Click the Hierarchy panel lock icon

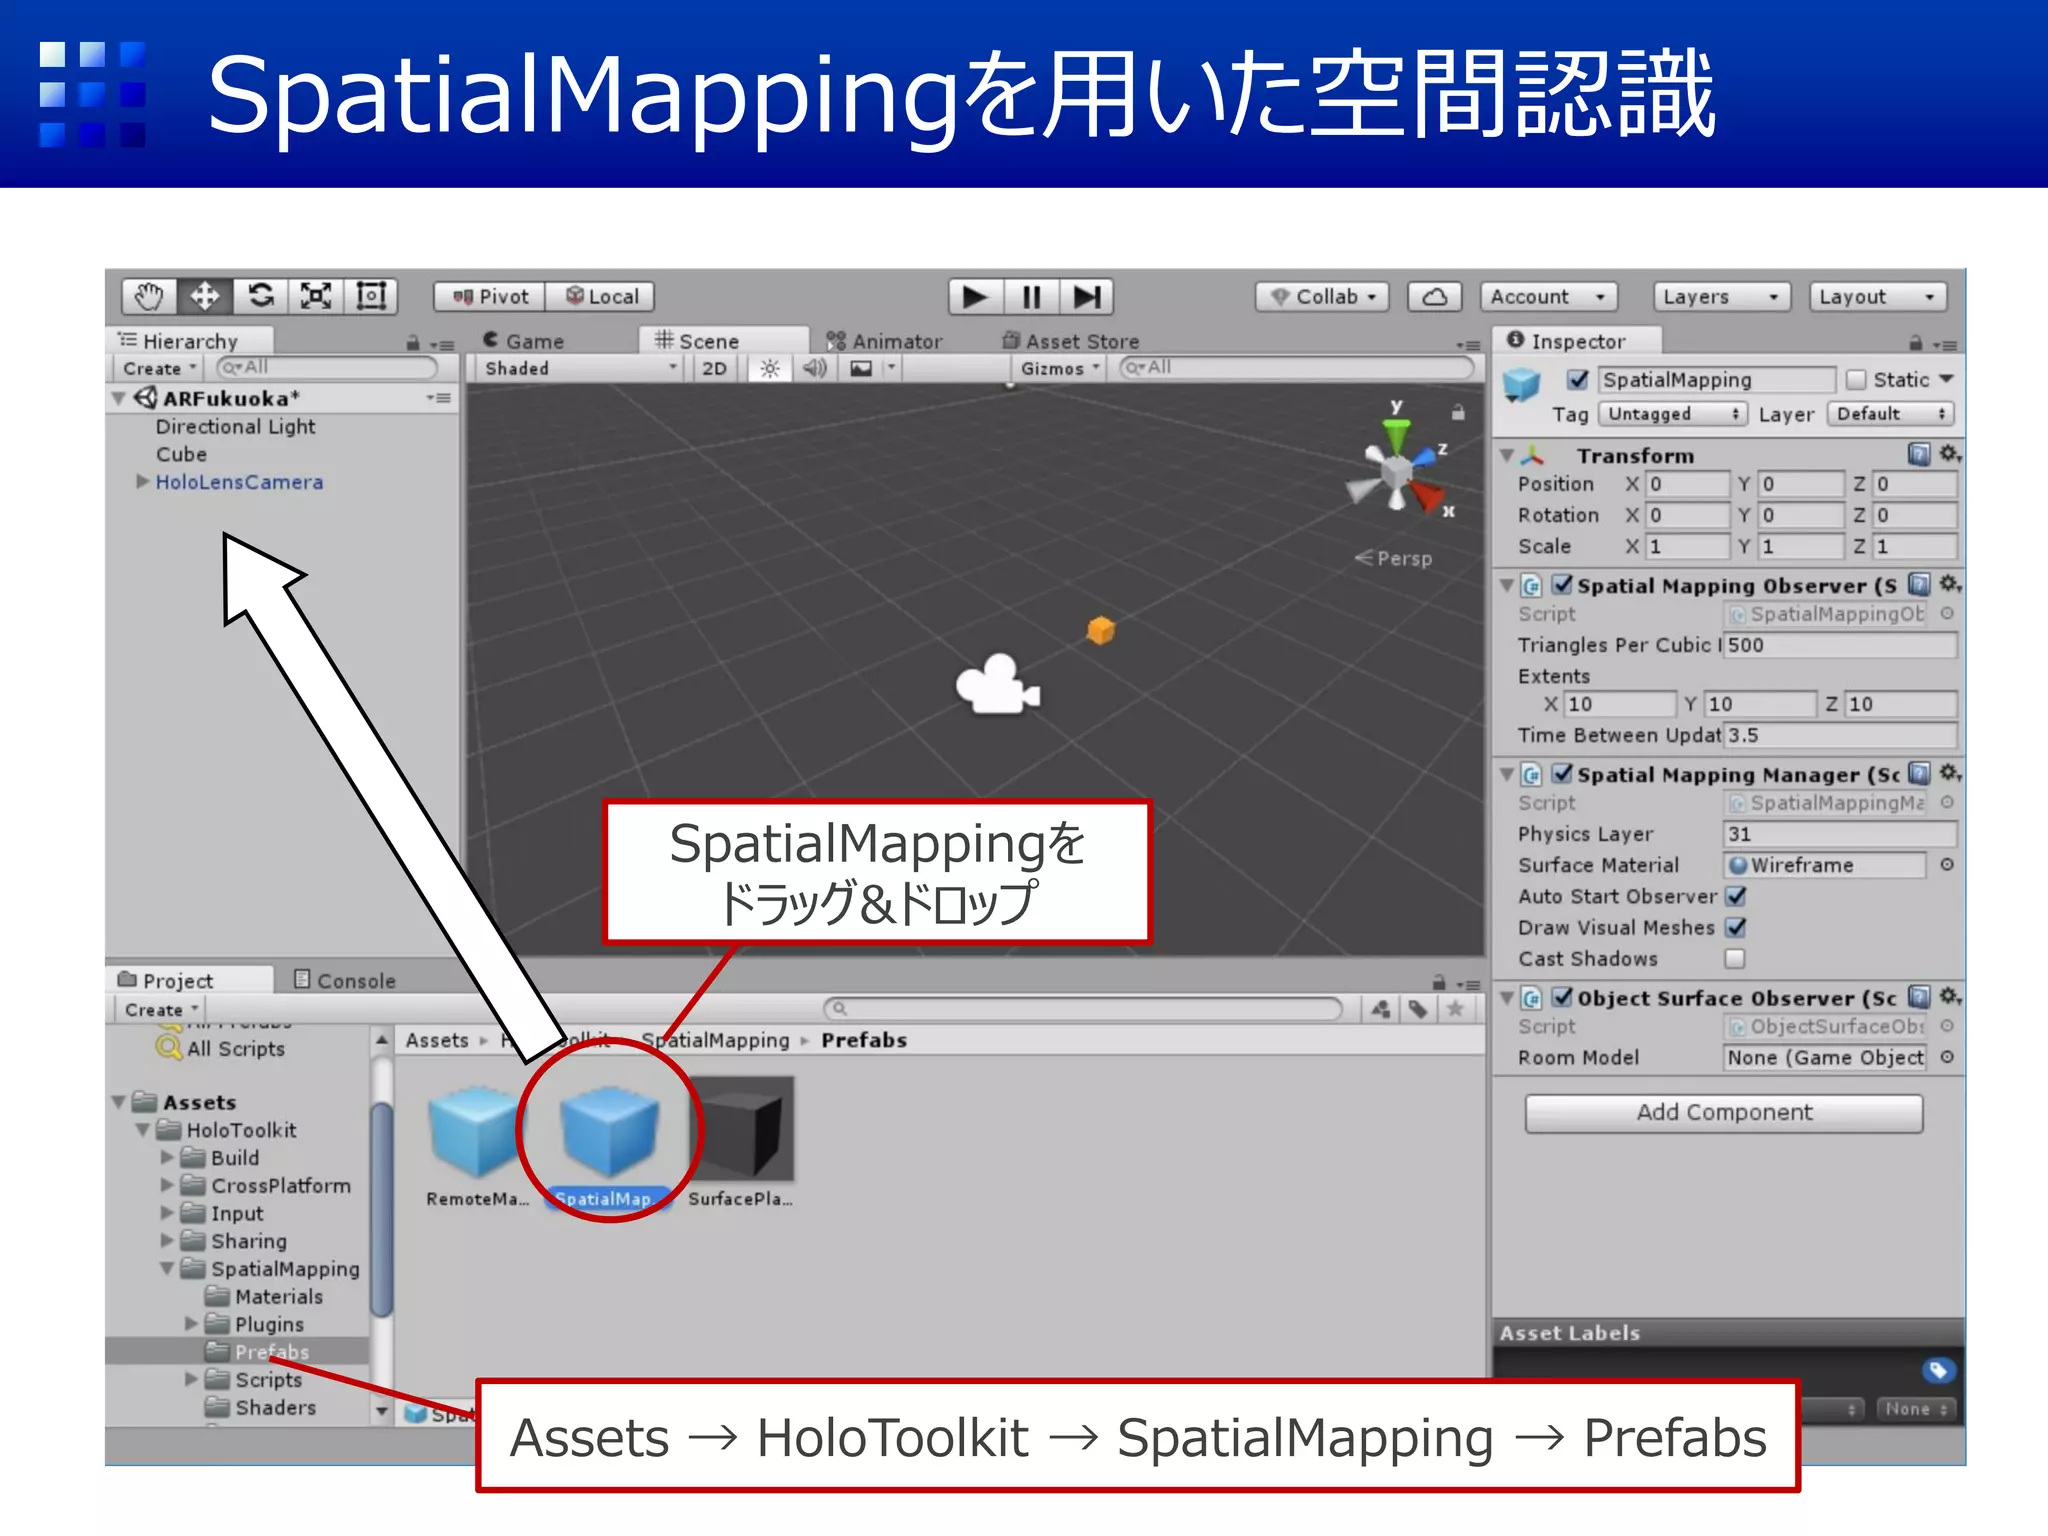tap(412, 343)
